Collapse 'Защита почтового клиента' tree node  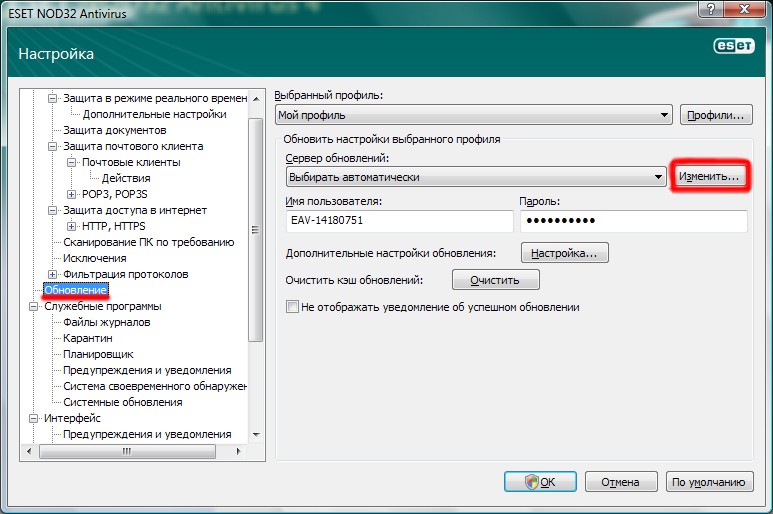pyautogui.click(x=52, y=146)
